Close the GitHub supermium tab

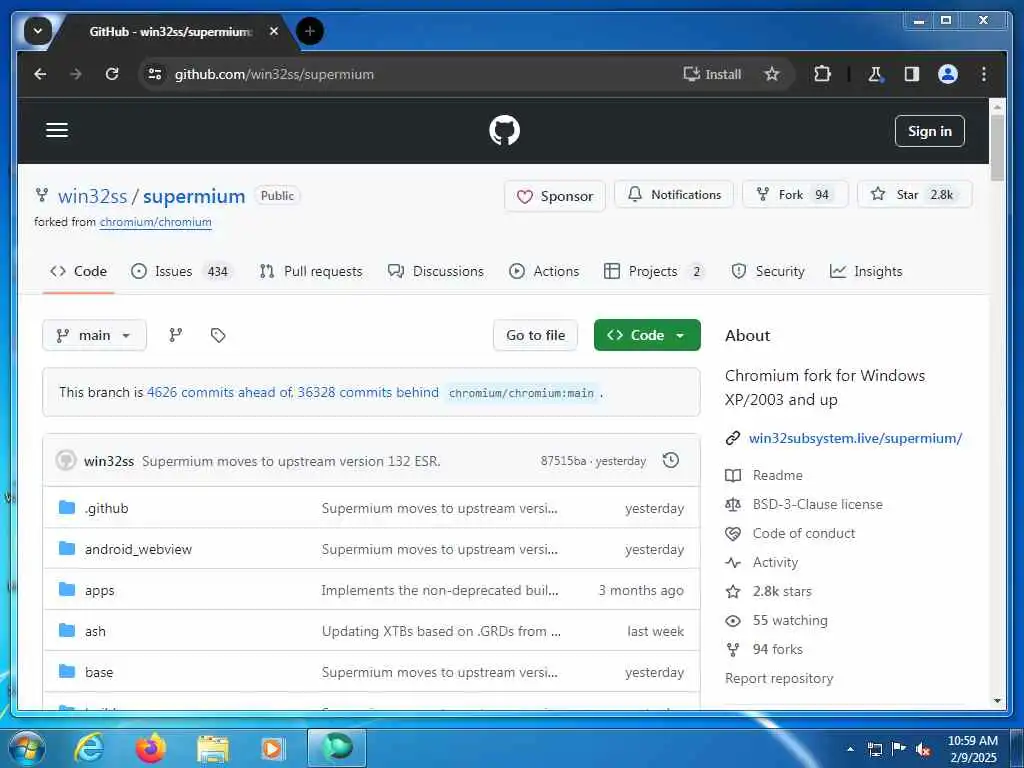tap(274, 31)
